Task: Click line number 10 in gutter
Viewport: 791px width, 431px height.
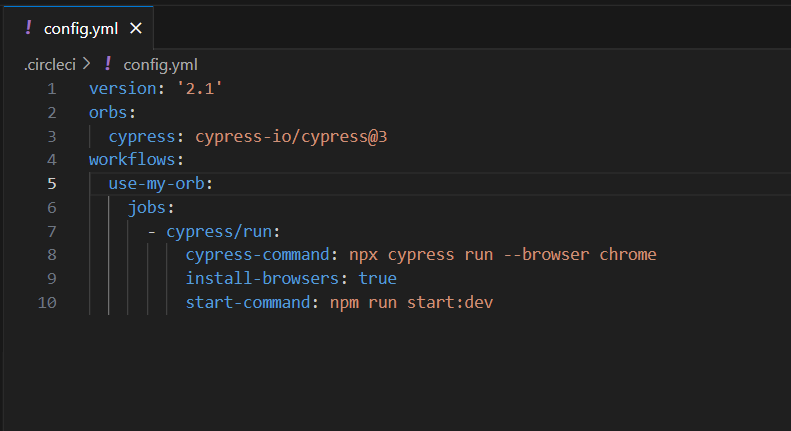Action: pos(47,303)
